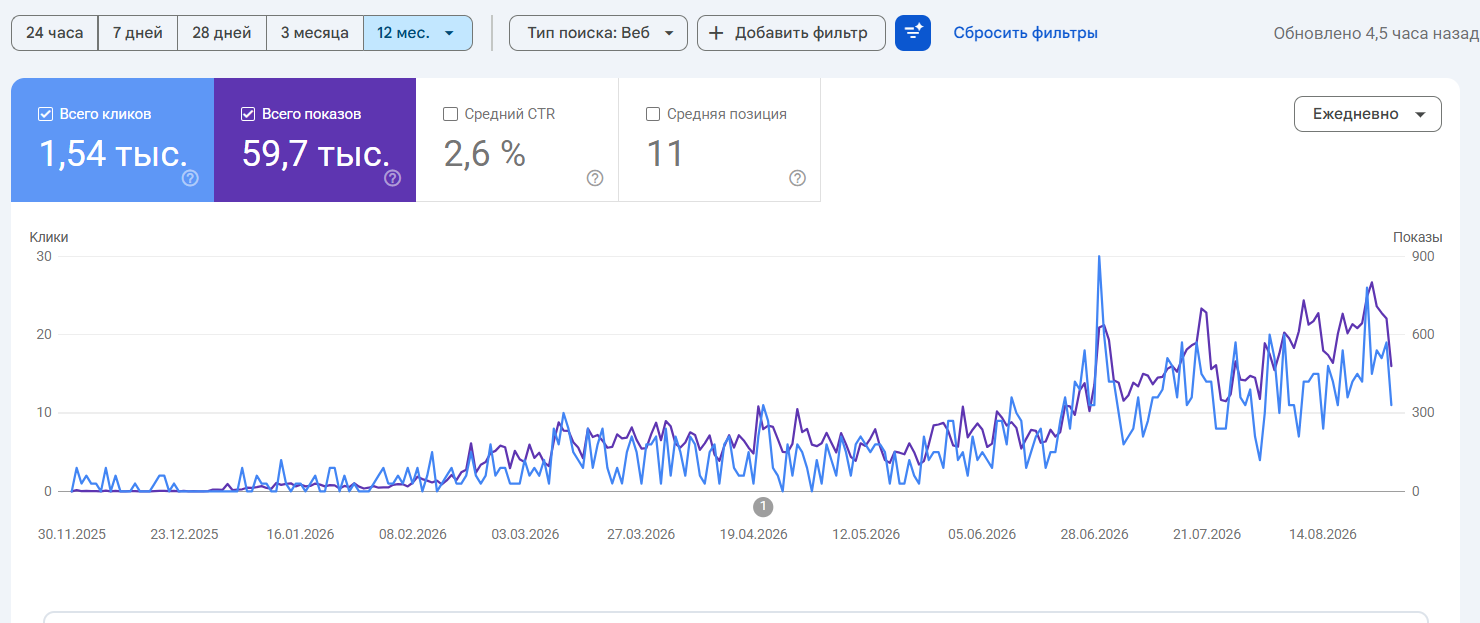Click the 08.02.2026 date label
Viewport: 1480px width, 623px height.
(412, 534)
